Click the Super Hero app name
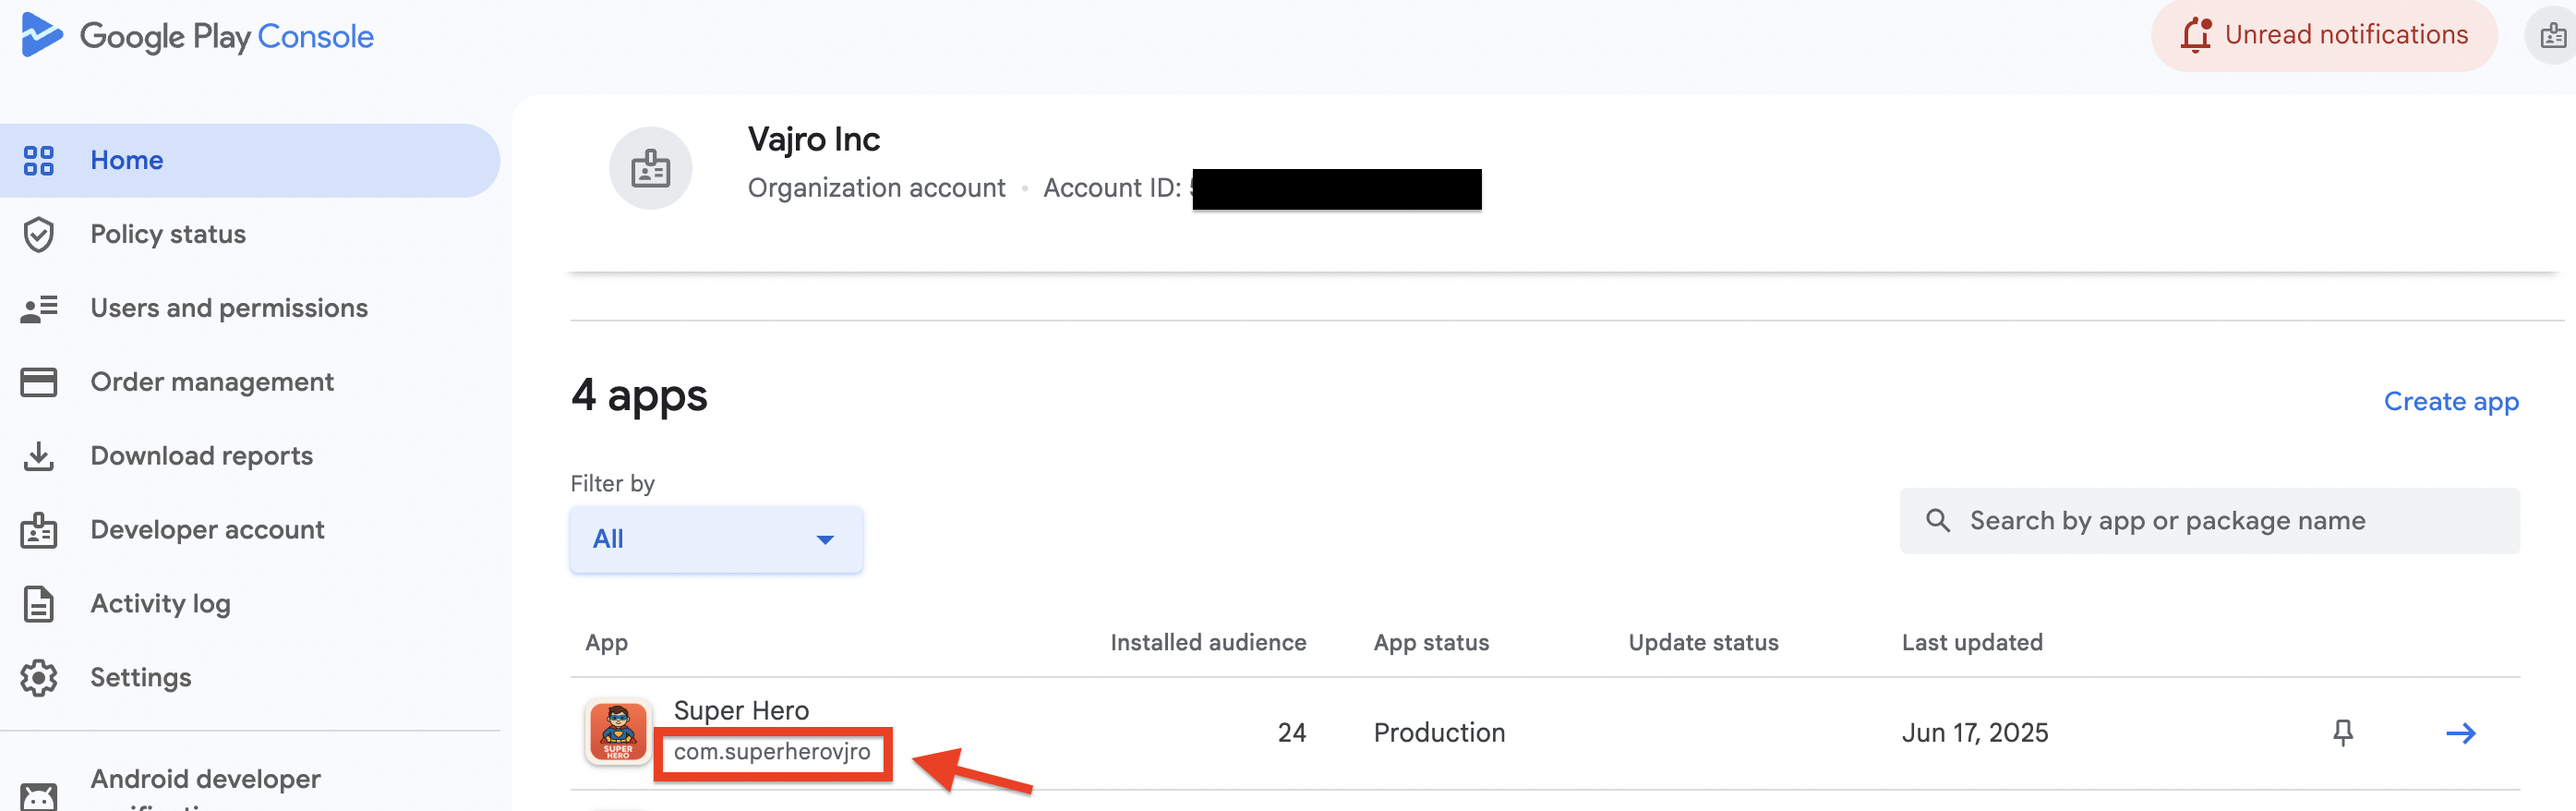The height and width of the screenshot is (811, 2576). pyautogui.click(x=741, y=710)
